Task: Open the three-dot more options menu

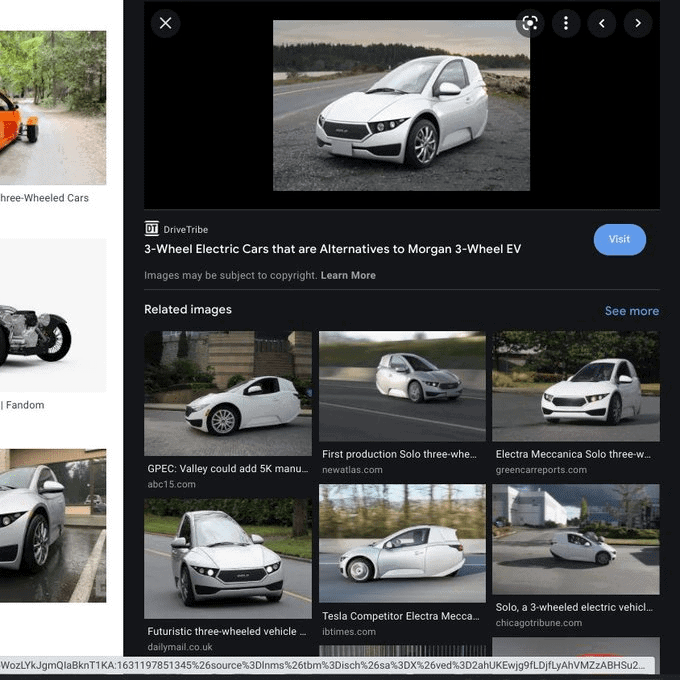Action: pos(566,23)
